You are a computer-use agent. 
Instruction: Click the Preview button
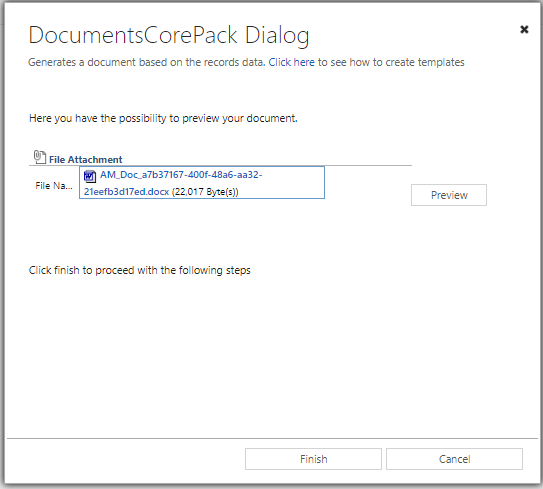449,195
